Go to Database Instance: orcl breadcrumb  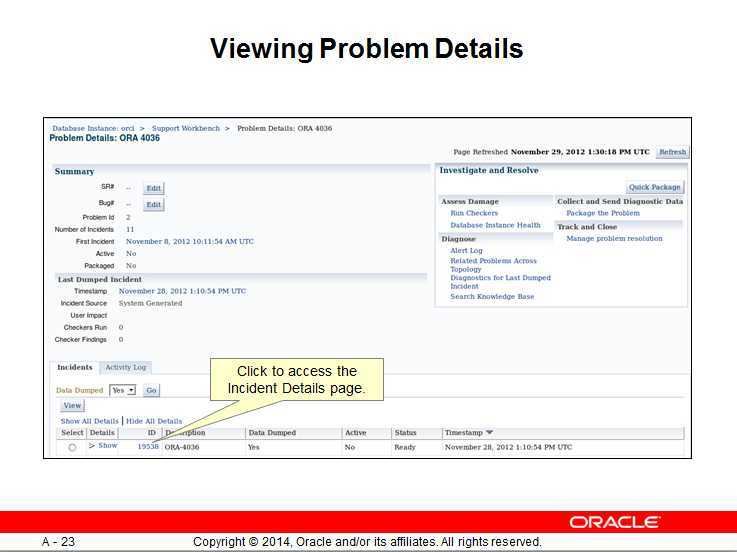pyautogui.click(x=93, y=128)
